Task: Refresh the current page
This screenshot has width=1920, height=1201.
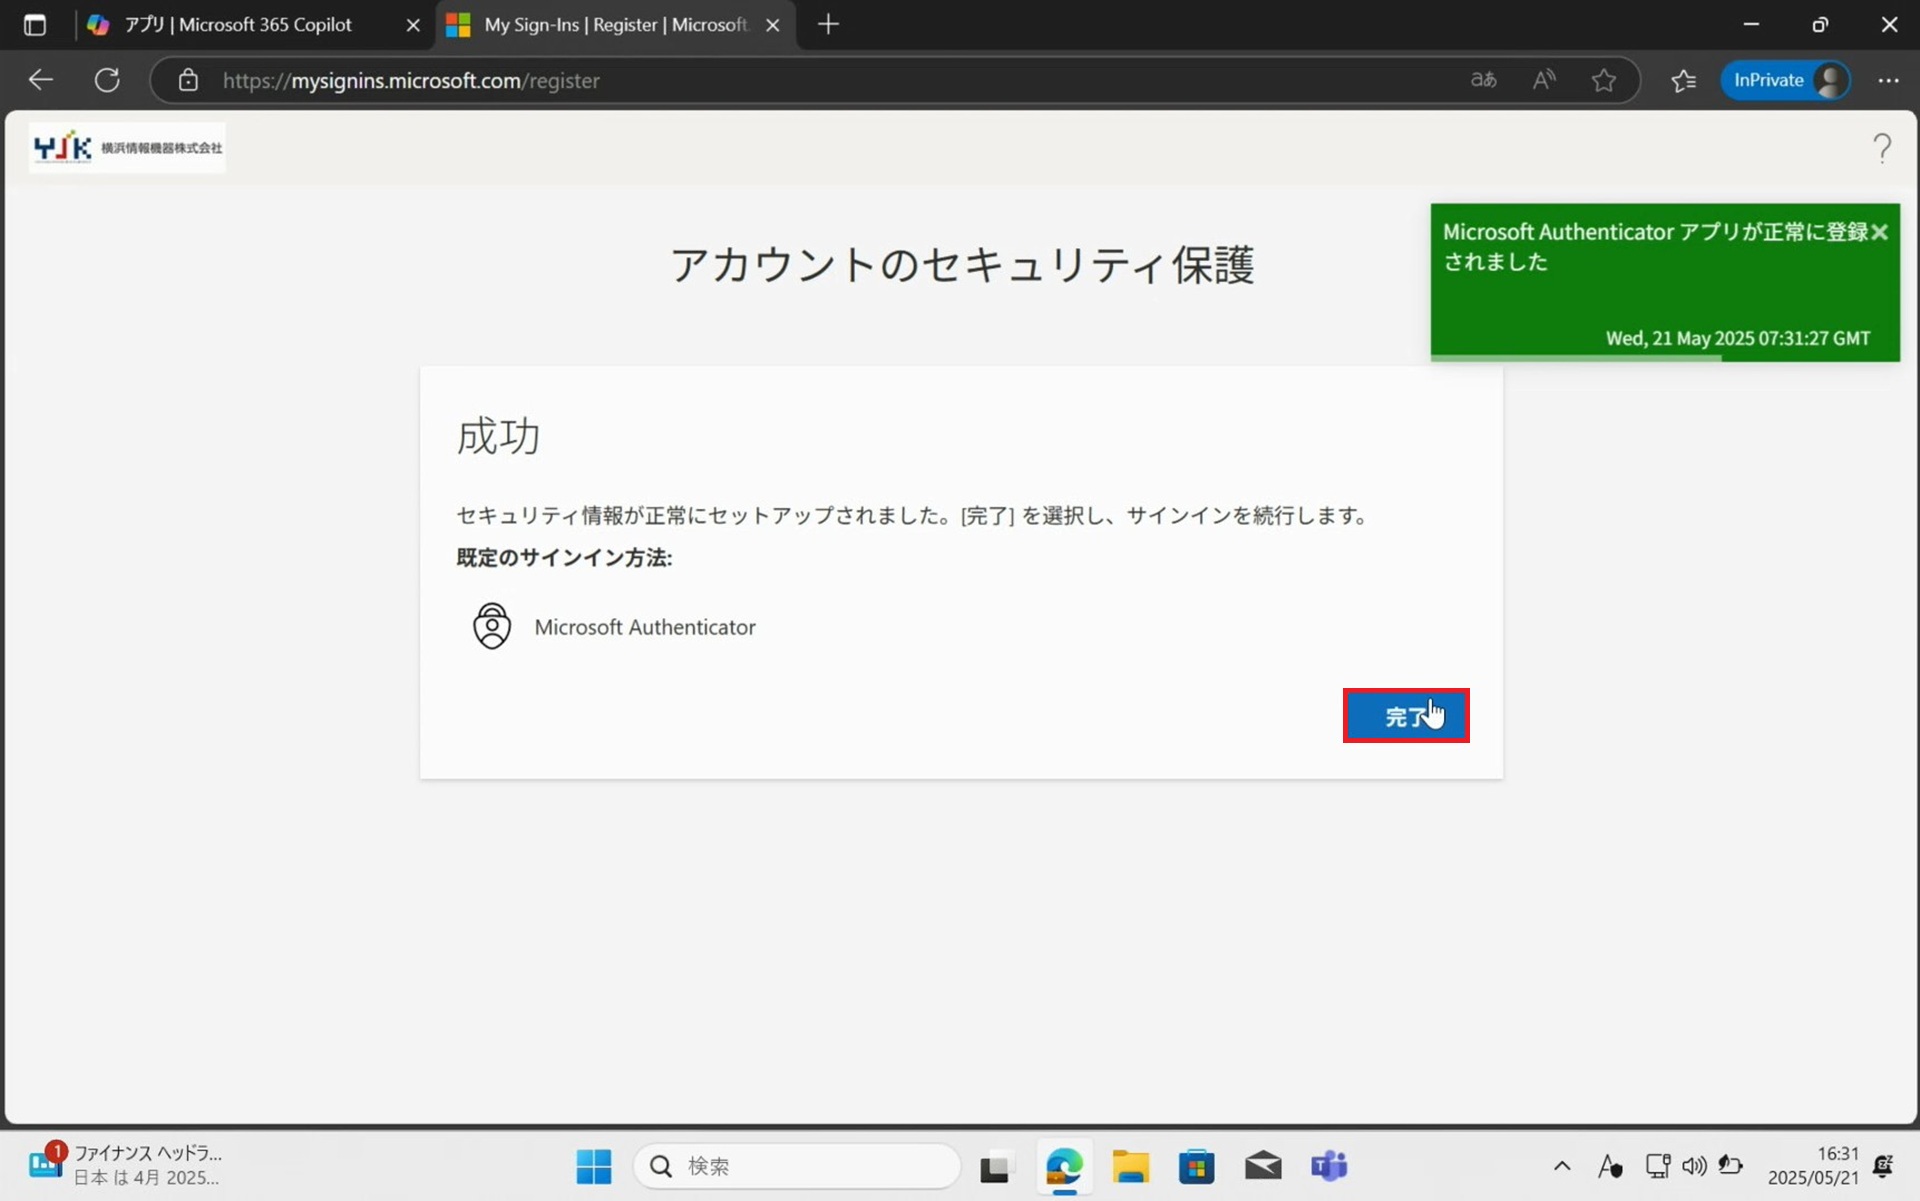Action: click(x=107, y=80)
